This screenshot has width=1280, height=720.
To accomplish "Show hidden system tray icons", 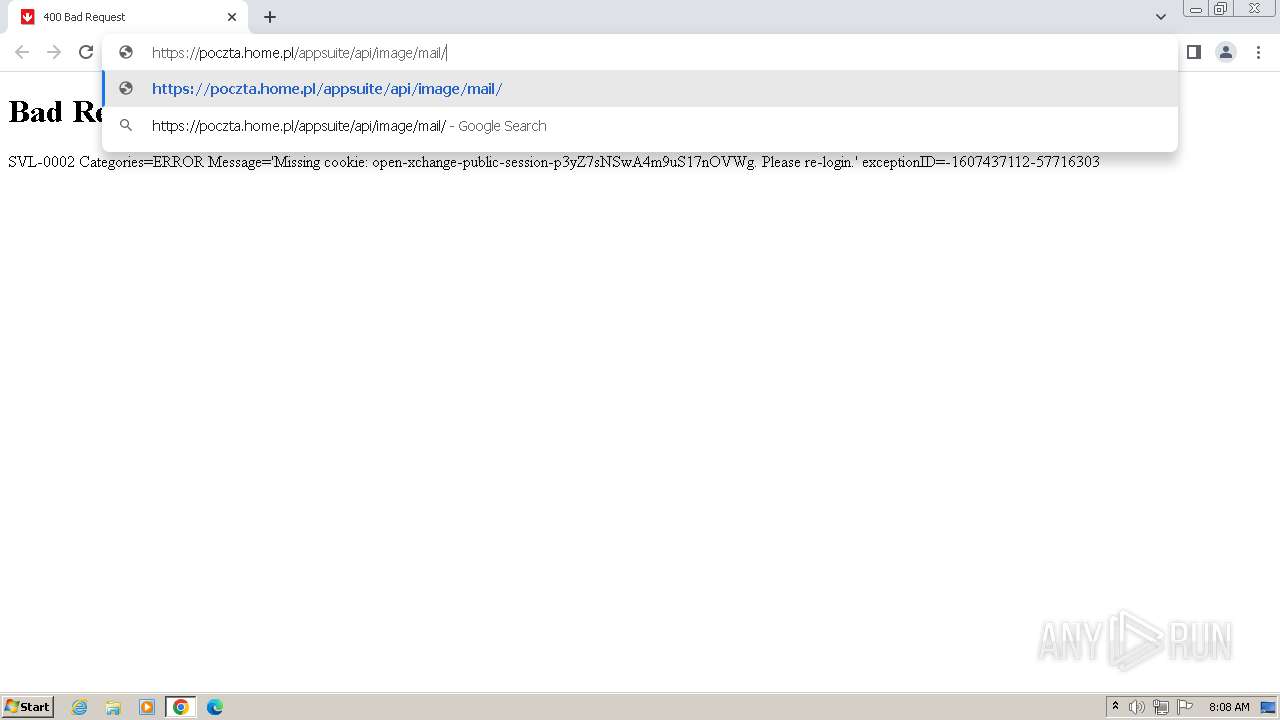I will (x=1115, y=707).
